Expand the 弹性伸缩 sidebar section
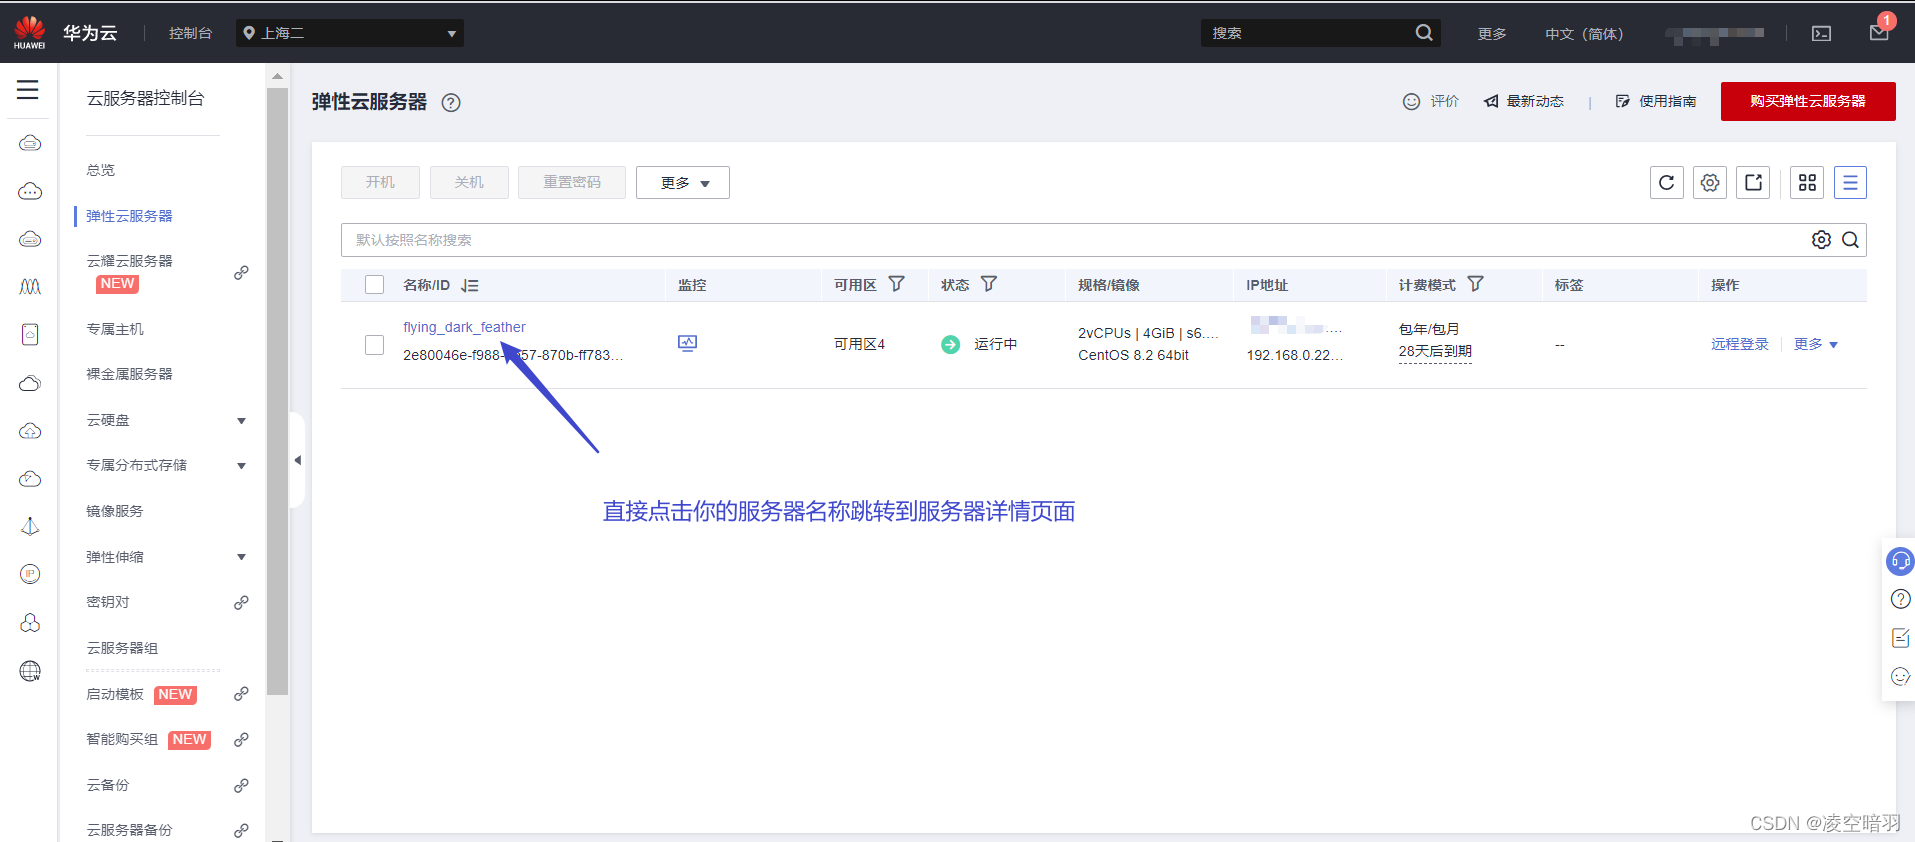This screenshot has width=1915, height=842. [x=241, y=557]
